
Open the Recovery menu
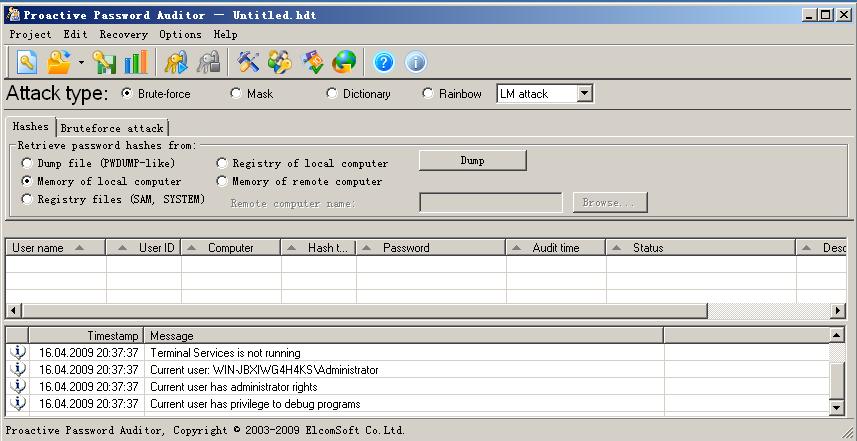click(124, 34)
